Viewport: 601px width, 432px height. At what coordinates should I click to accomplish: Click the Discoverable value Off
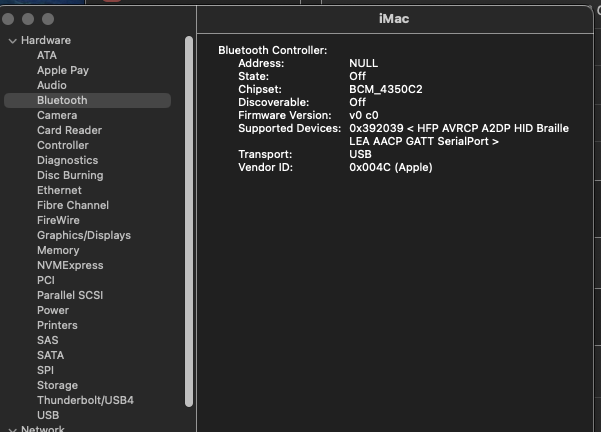[357, 102]
